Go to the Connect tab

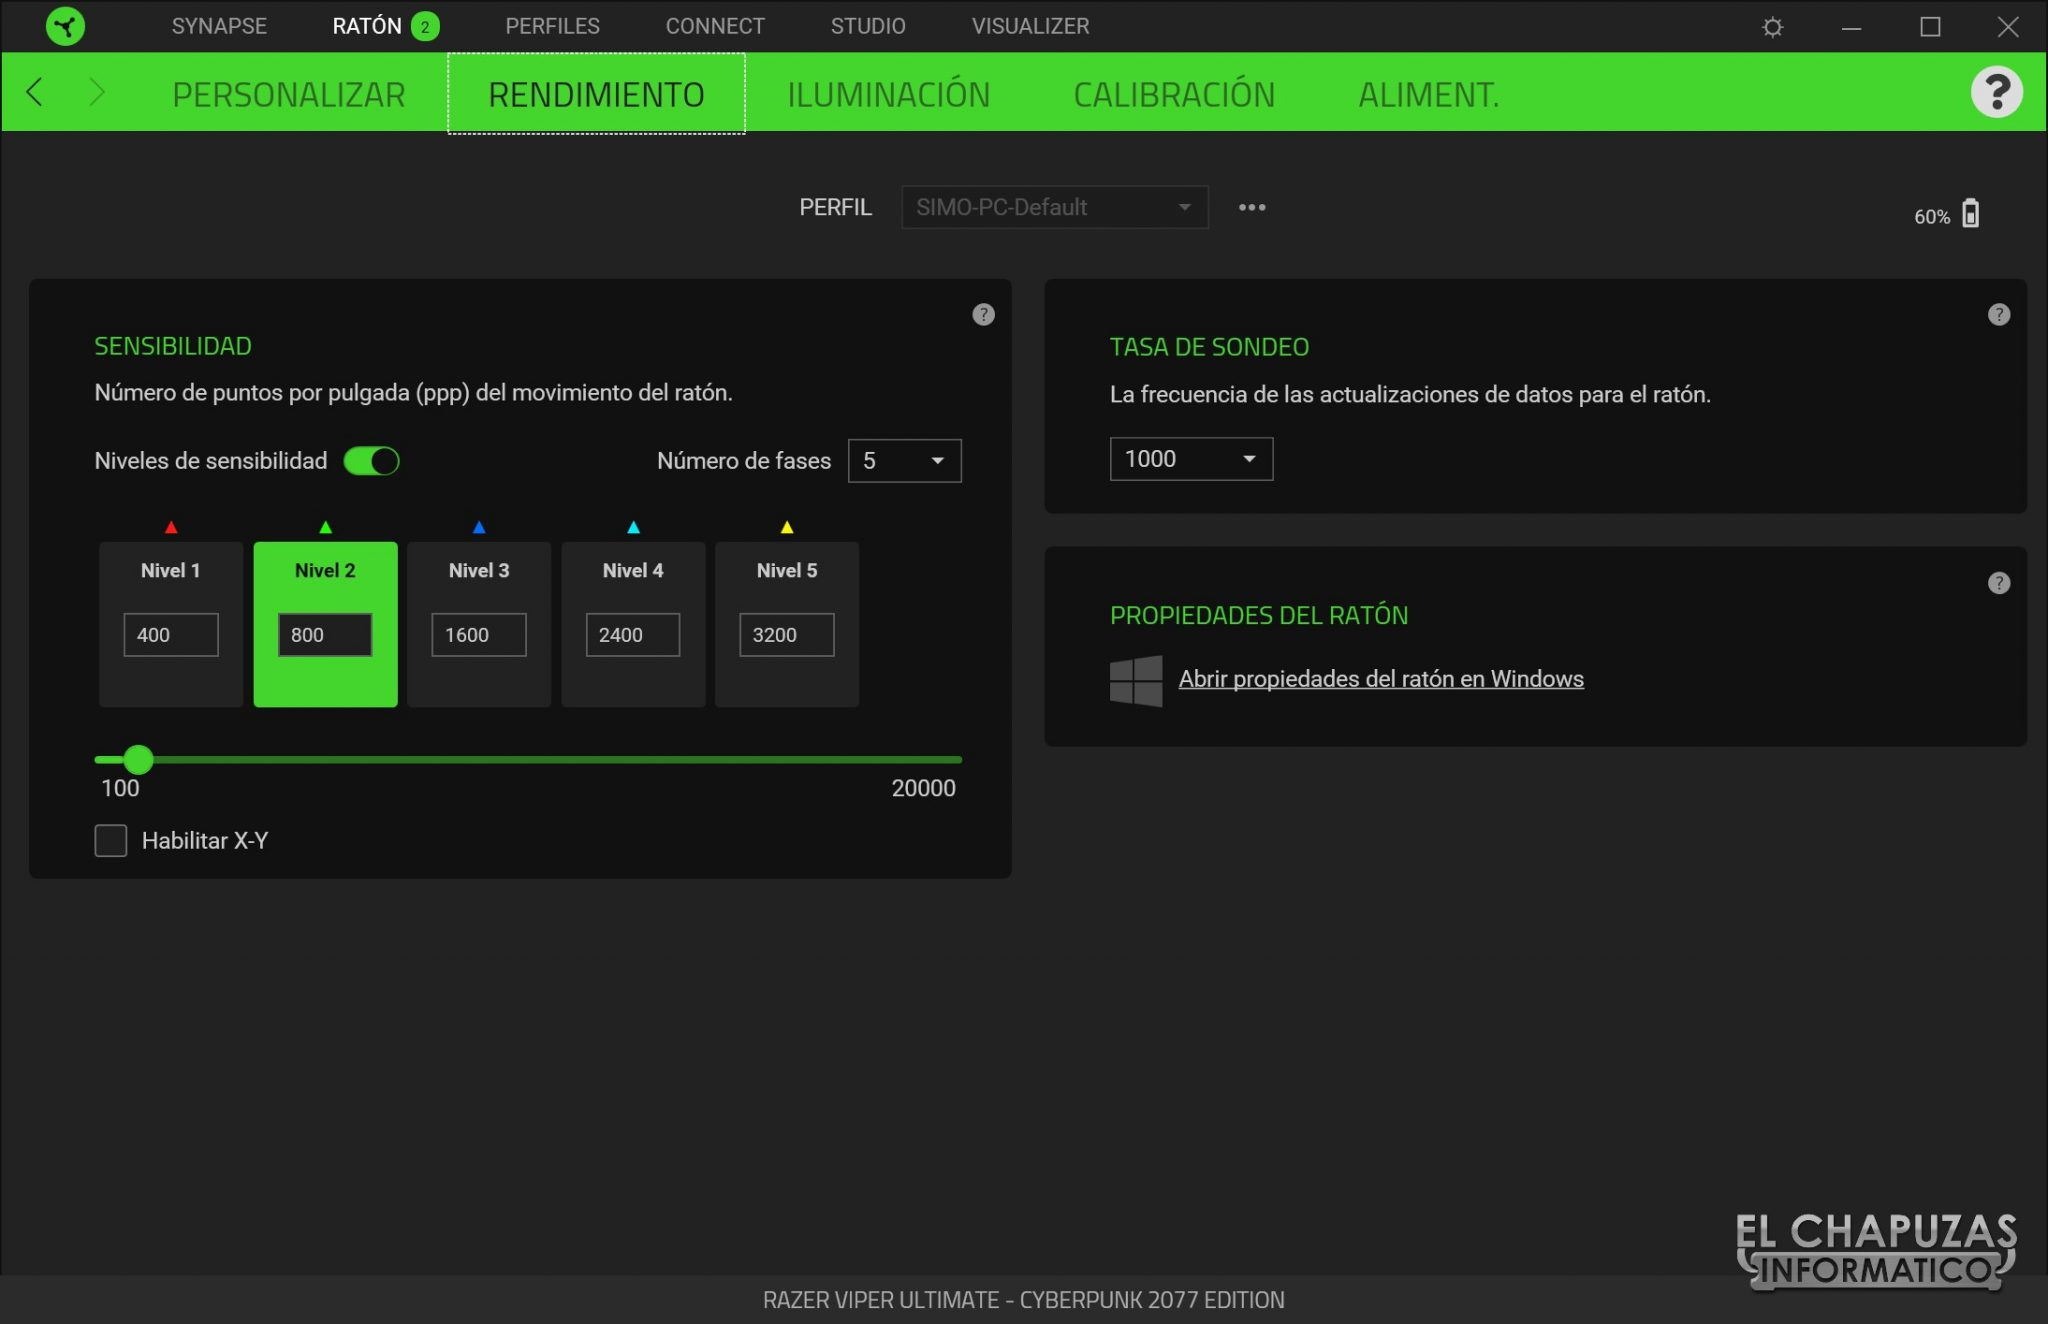(x=715, y=27)
